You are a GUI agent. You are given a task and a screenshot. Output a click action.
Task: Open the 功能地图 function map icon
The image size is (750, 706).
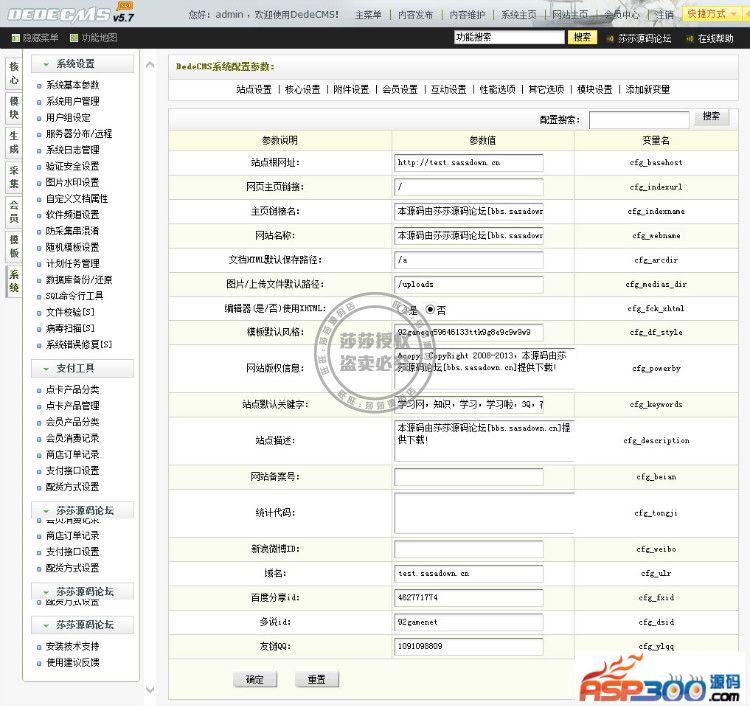click(x=74, y=38)
